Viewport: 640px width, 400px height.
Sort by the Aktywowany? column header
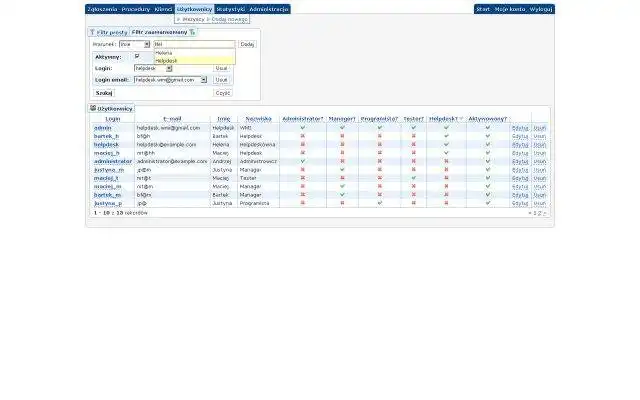tap(488, 119)
